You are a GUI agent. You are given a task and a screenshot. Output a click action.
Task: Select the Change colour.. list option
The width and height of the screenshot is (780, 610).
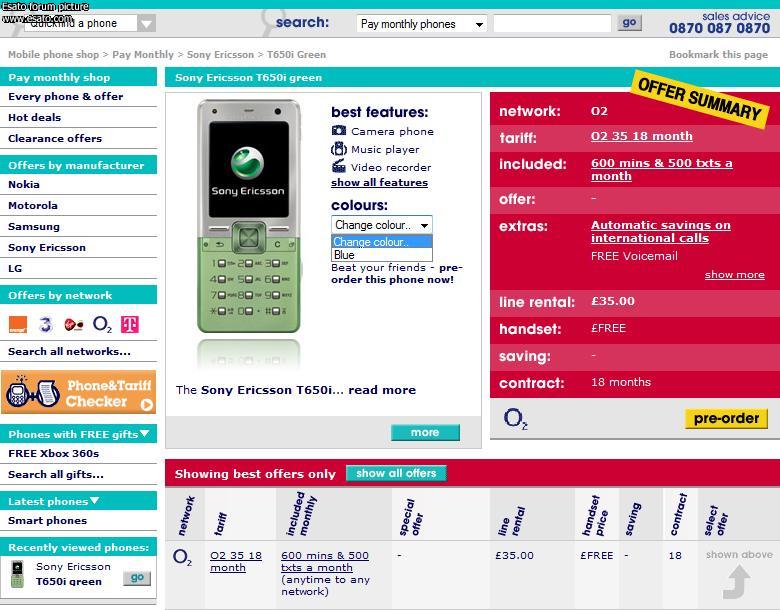pyautogui.click(x=382, y=242)
